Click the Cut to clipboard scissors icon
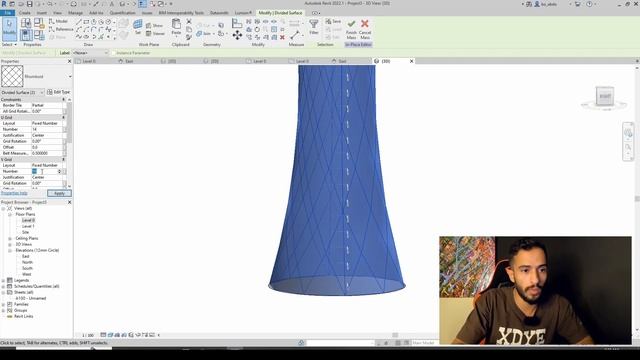 (x=189, y=21)
